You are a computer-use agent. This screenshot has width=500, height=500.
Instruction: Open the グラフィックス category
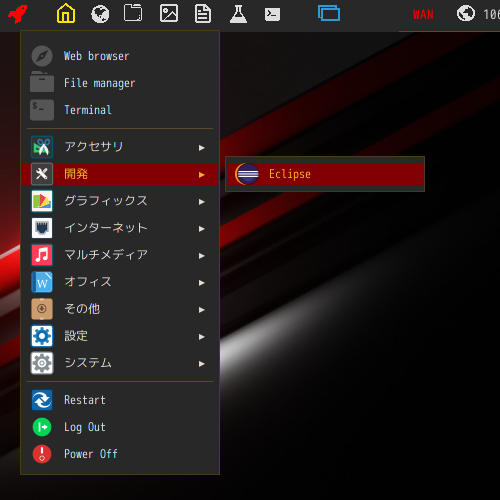tap(120, 201)
